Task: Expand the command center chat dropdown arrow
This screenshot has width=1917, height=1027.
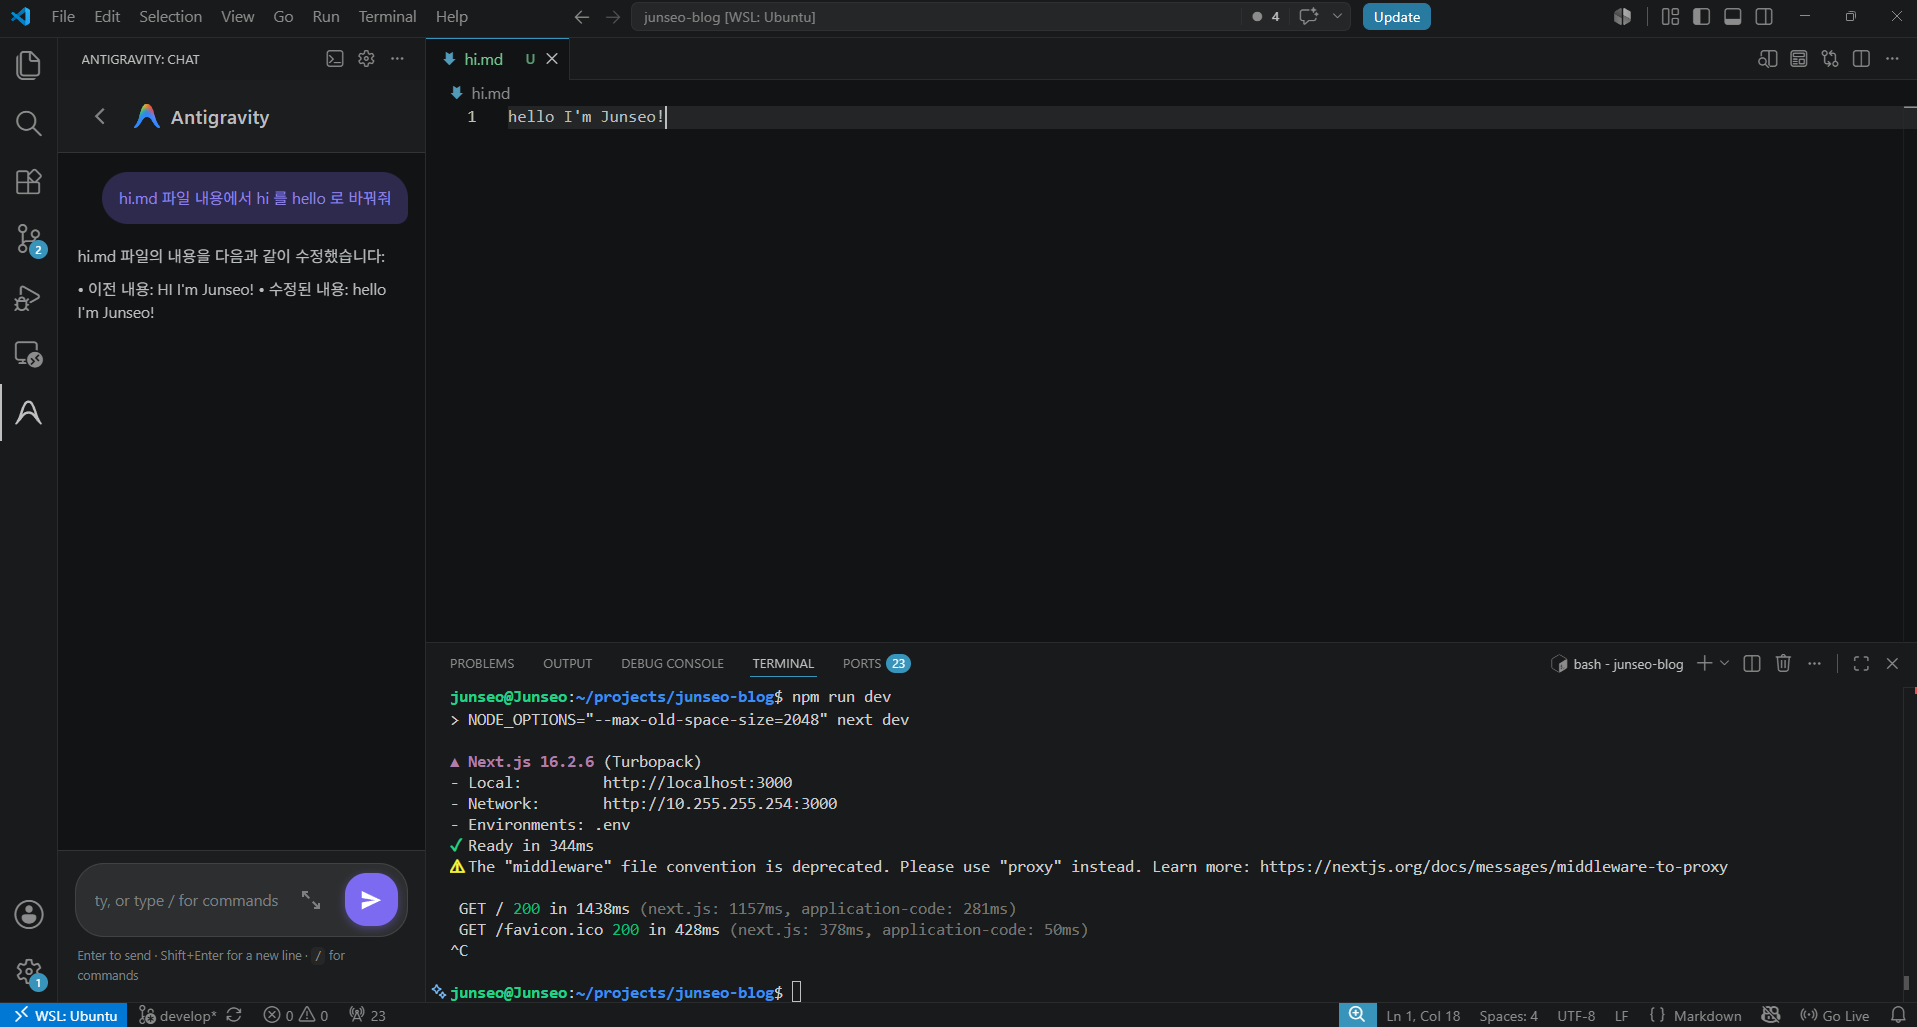Action: coord(1337,16)
